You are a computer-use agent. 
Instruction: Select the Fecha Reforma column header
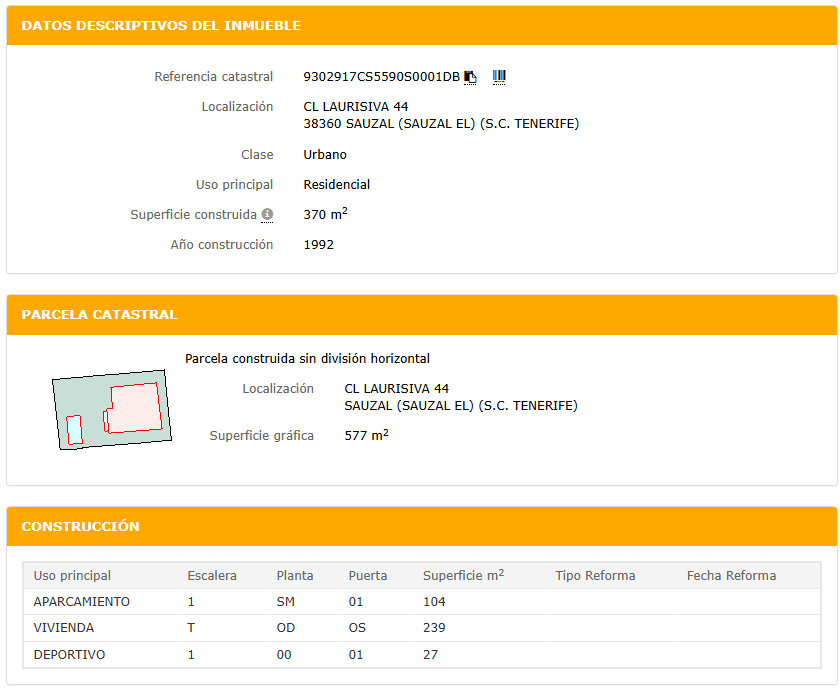(x=731, y=576)
